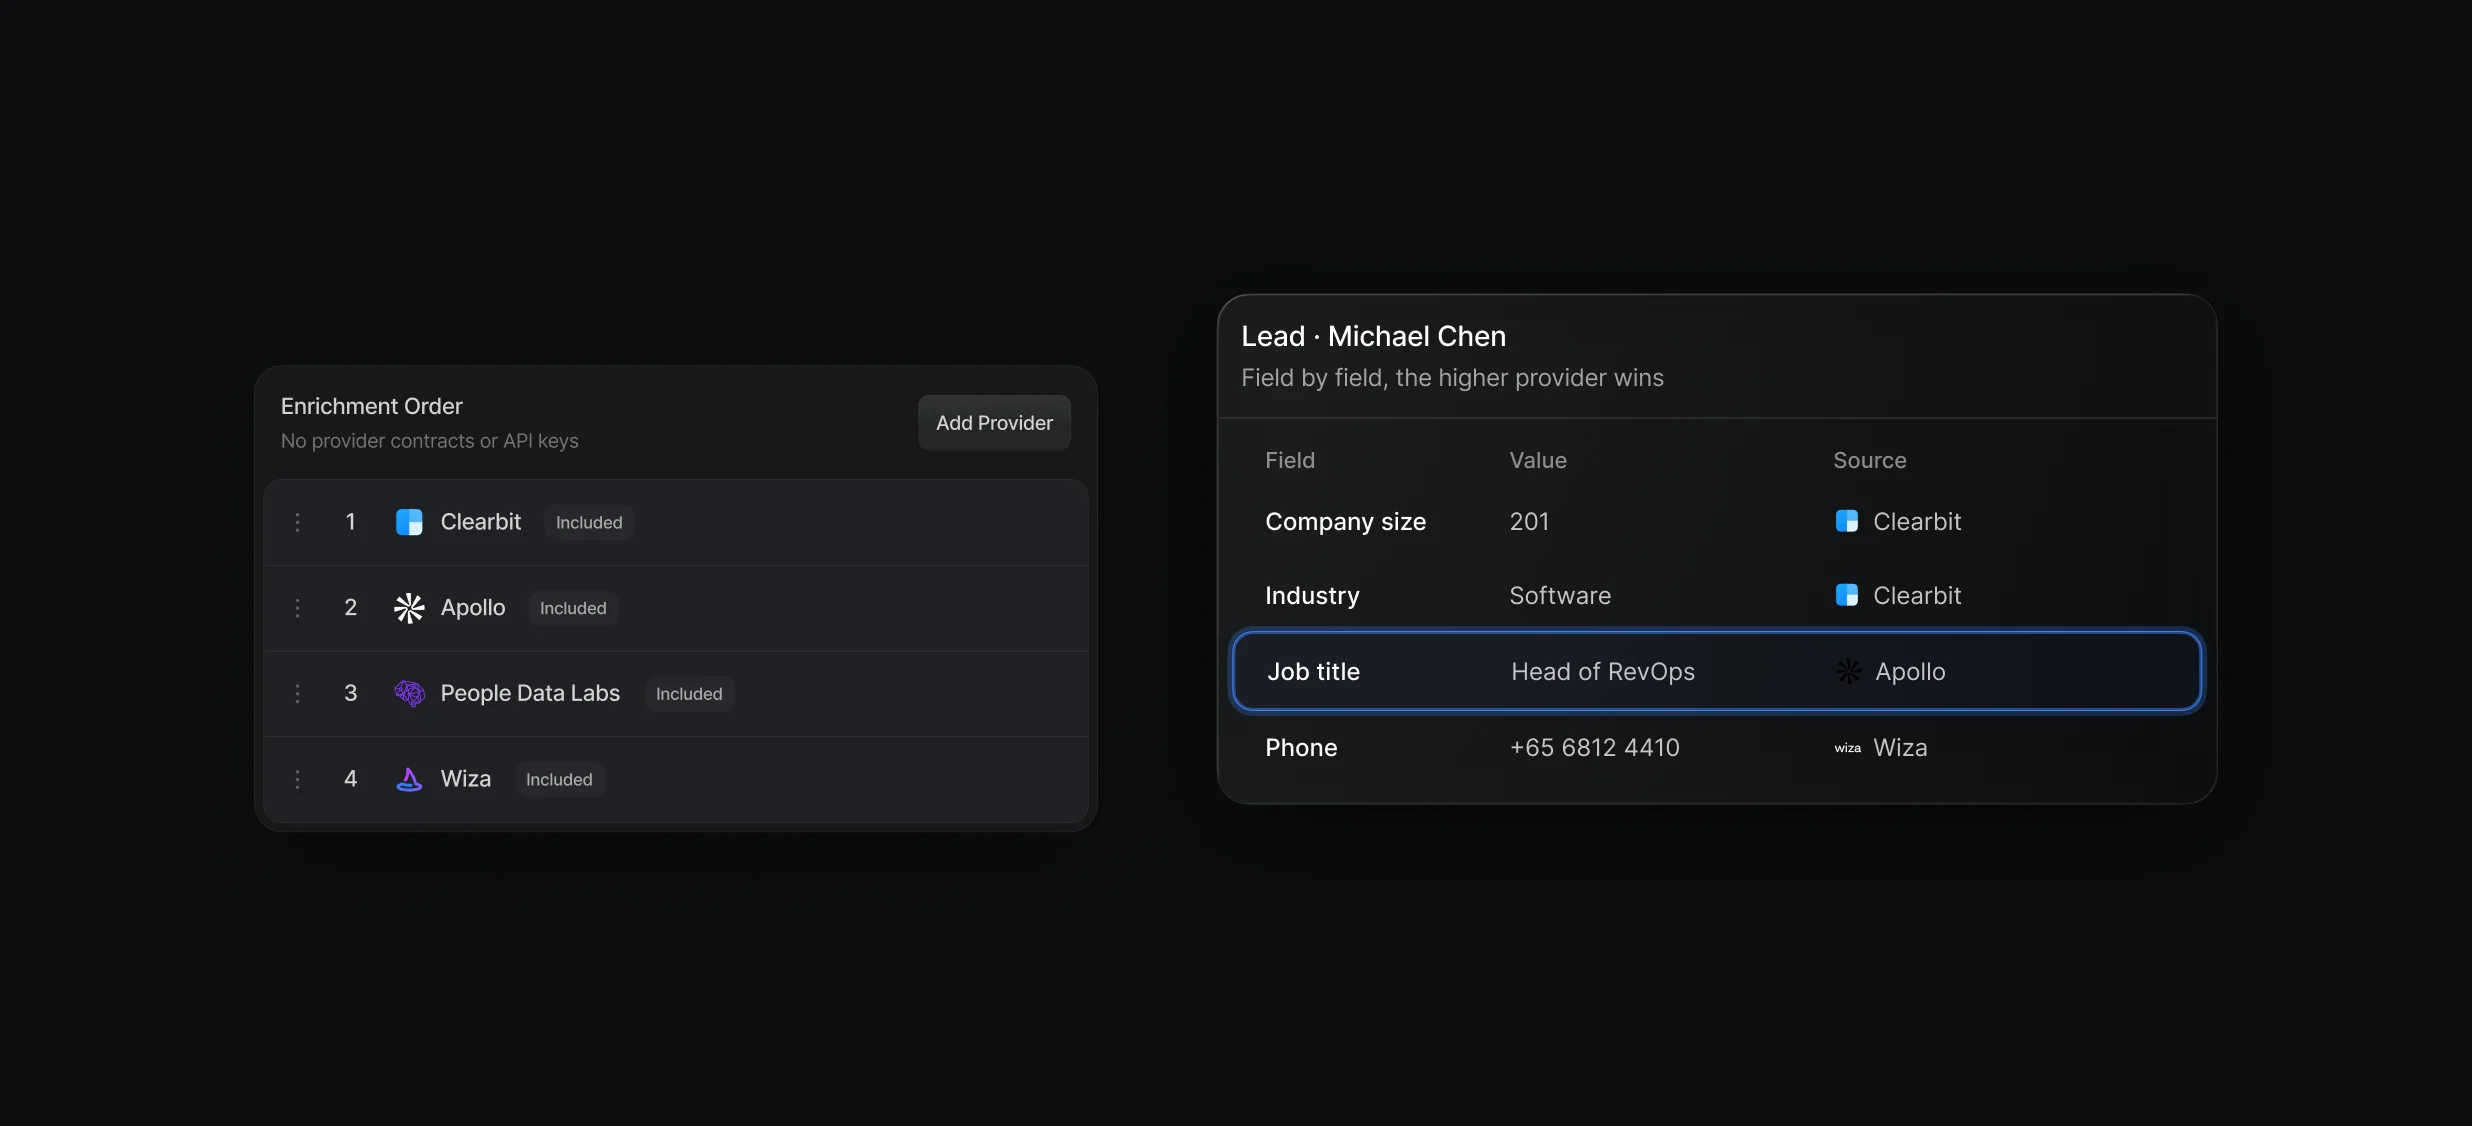Click the Apollo starburst logo in provider list
Image resolution: width=2472 pixels, height=1126 pixels.
(409, 608)
